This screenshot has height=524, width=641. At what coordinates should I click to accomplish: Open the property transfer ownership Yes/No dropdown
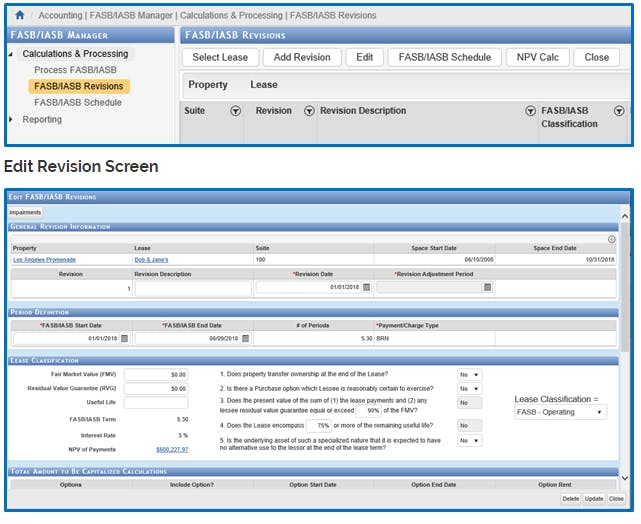pos(469,374)
